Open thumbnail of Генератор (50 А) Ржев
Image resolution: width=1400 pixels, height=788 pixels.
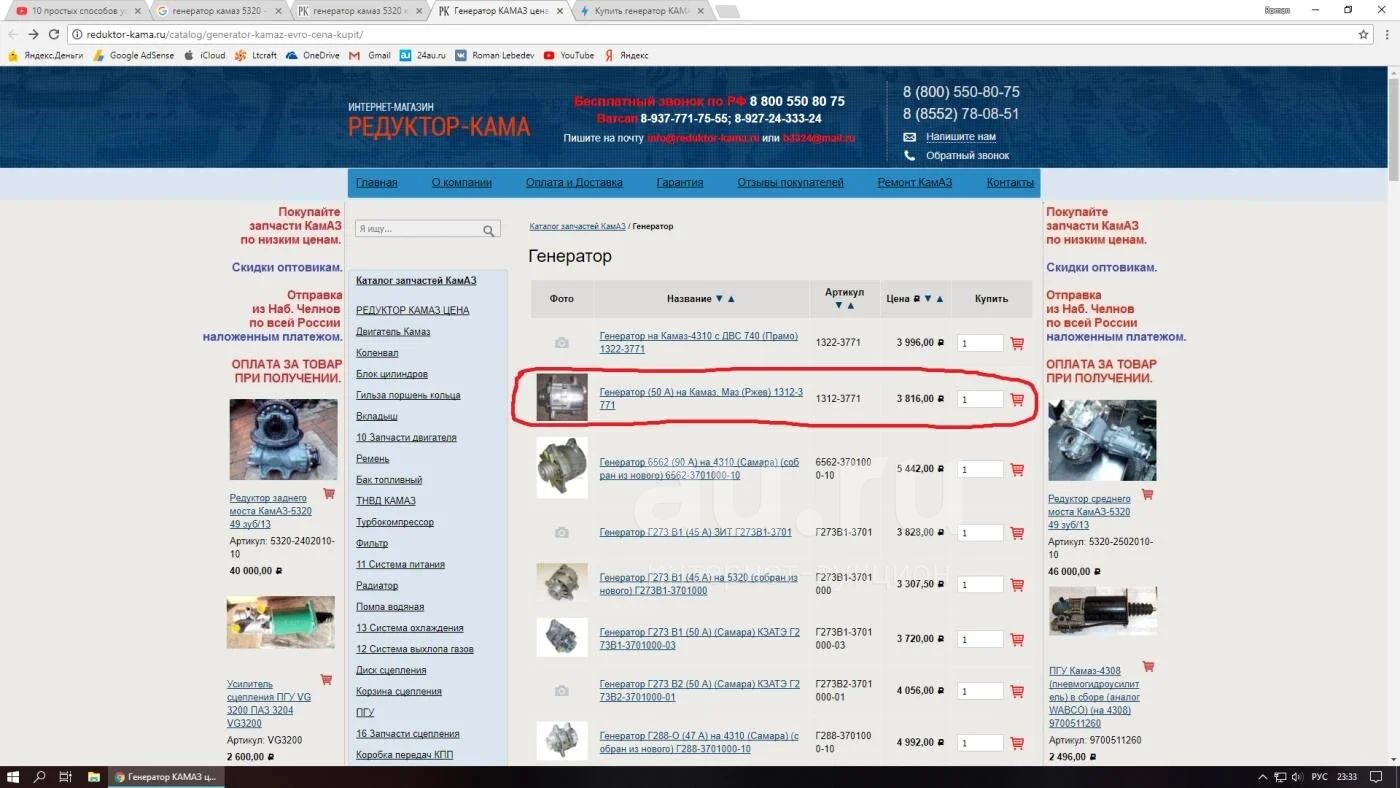[x=562, y=398]
